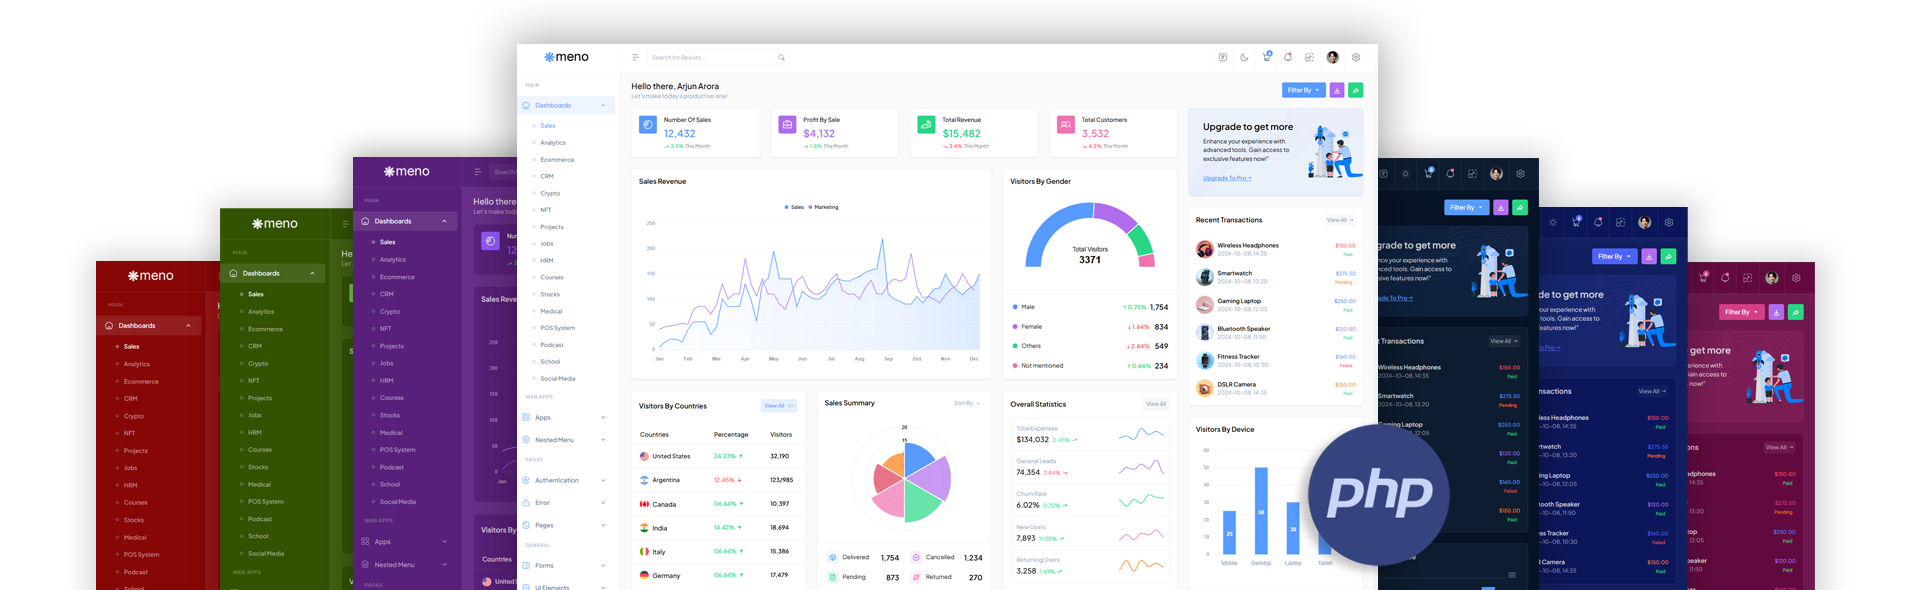Expand the Apps menu in the white sidebar
Image resolution: width=1909 pixels, height=590 pixels.
pyautogui.click(x=603, y=418)
